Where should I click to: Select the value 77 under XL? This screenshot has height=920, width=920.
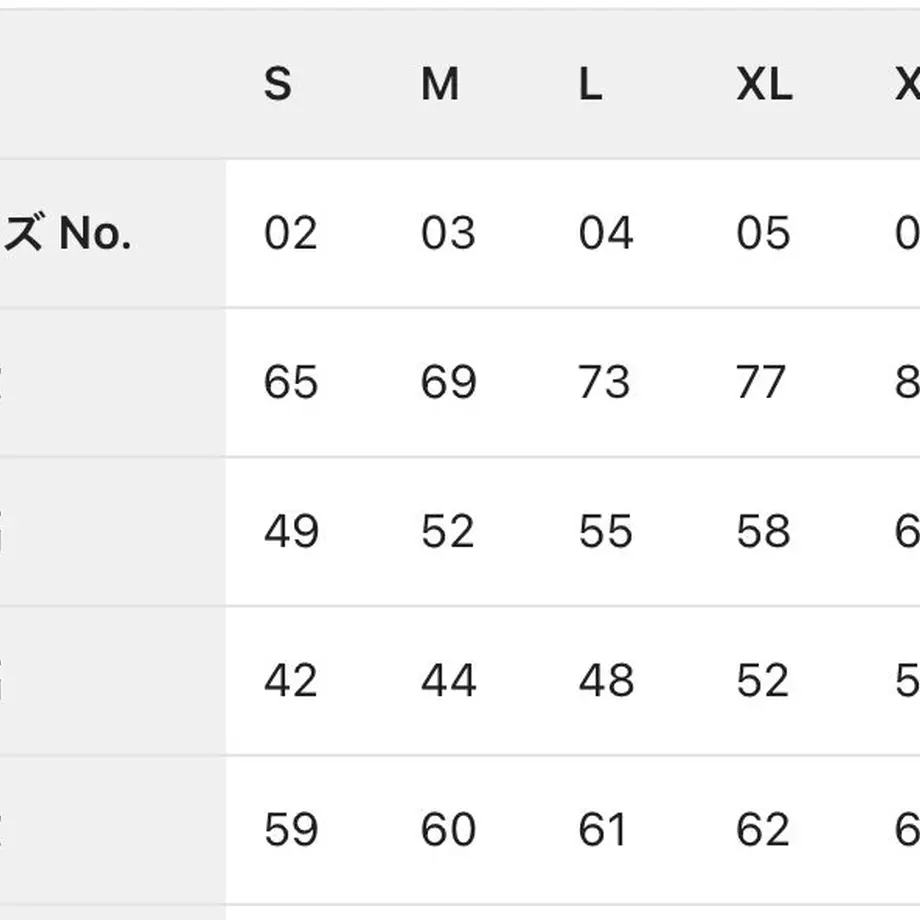click(x=761, y=382)
